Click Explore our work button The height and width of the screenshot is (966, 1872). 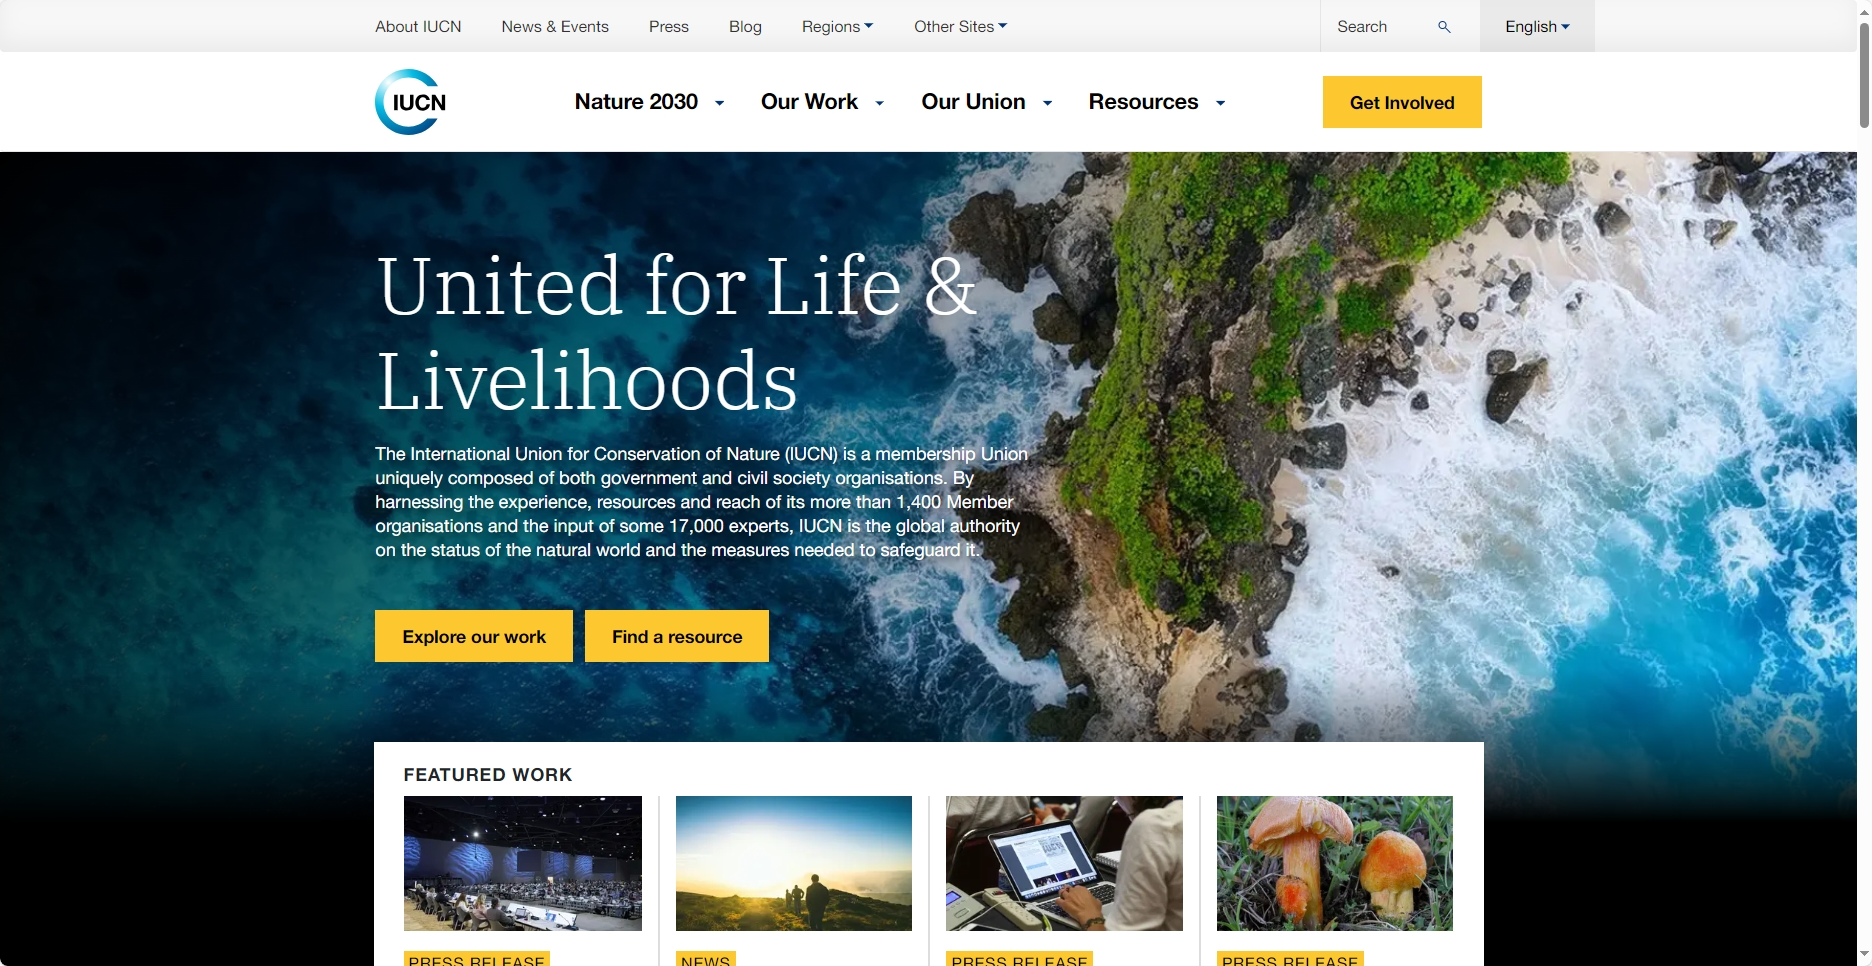[x=474, y=636]
